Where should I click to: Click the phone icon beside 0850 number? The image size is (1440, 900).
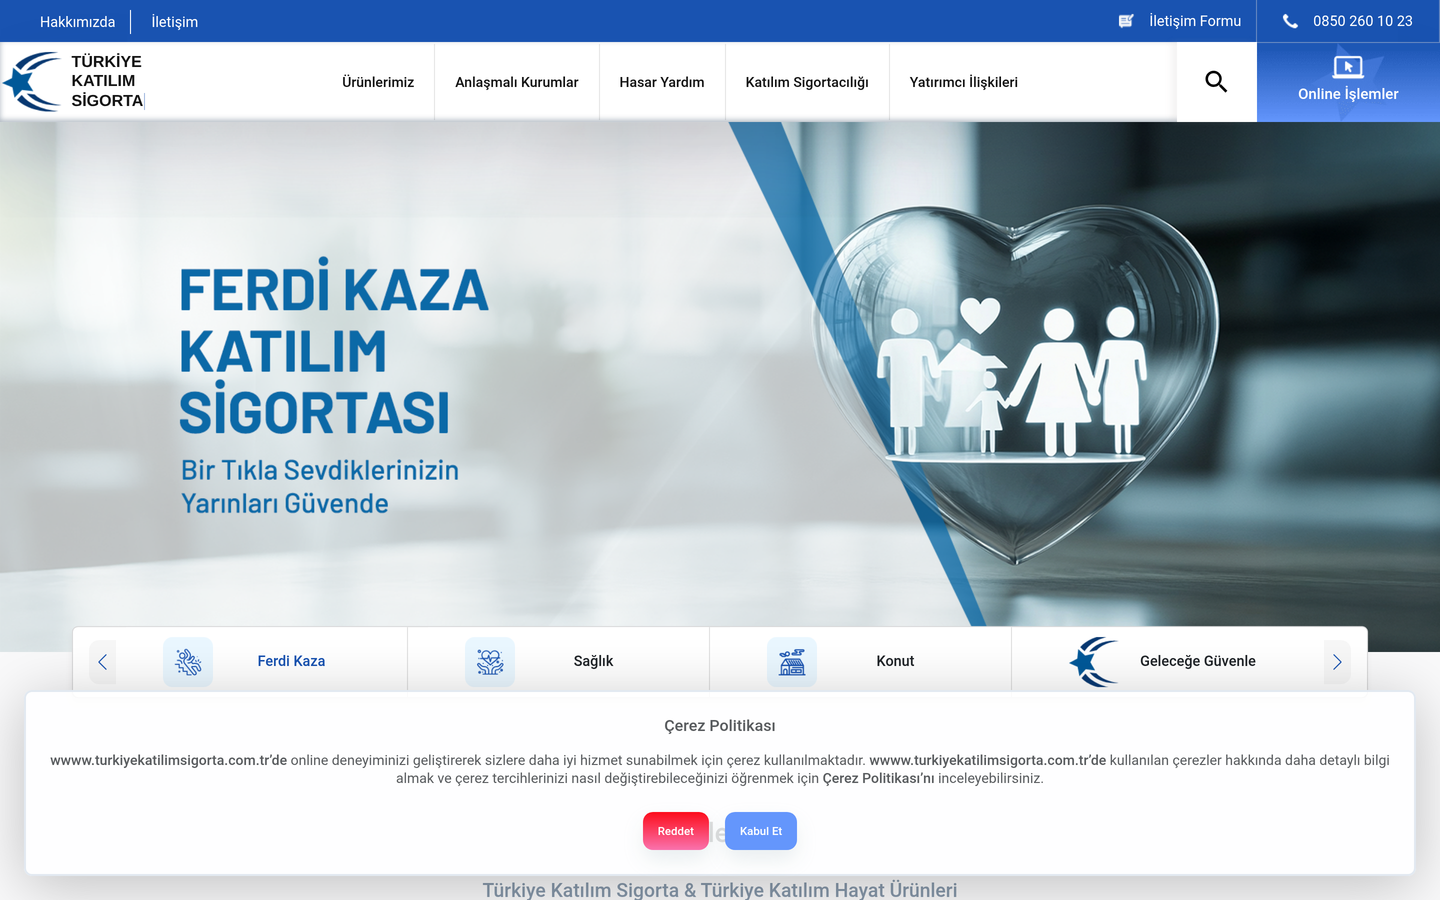pos(1290,21)
